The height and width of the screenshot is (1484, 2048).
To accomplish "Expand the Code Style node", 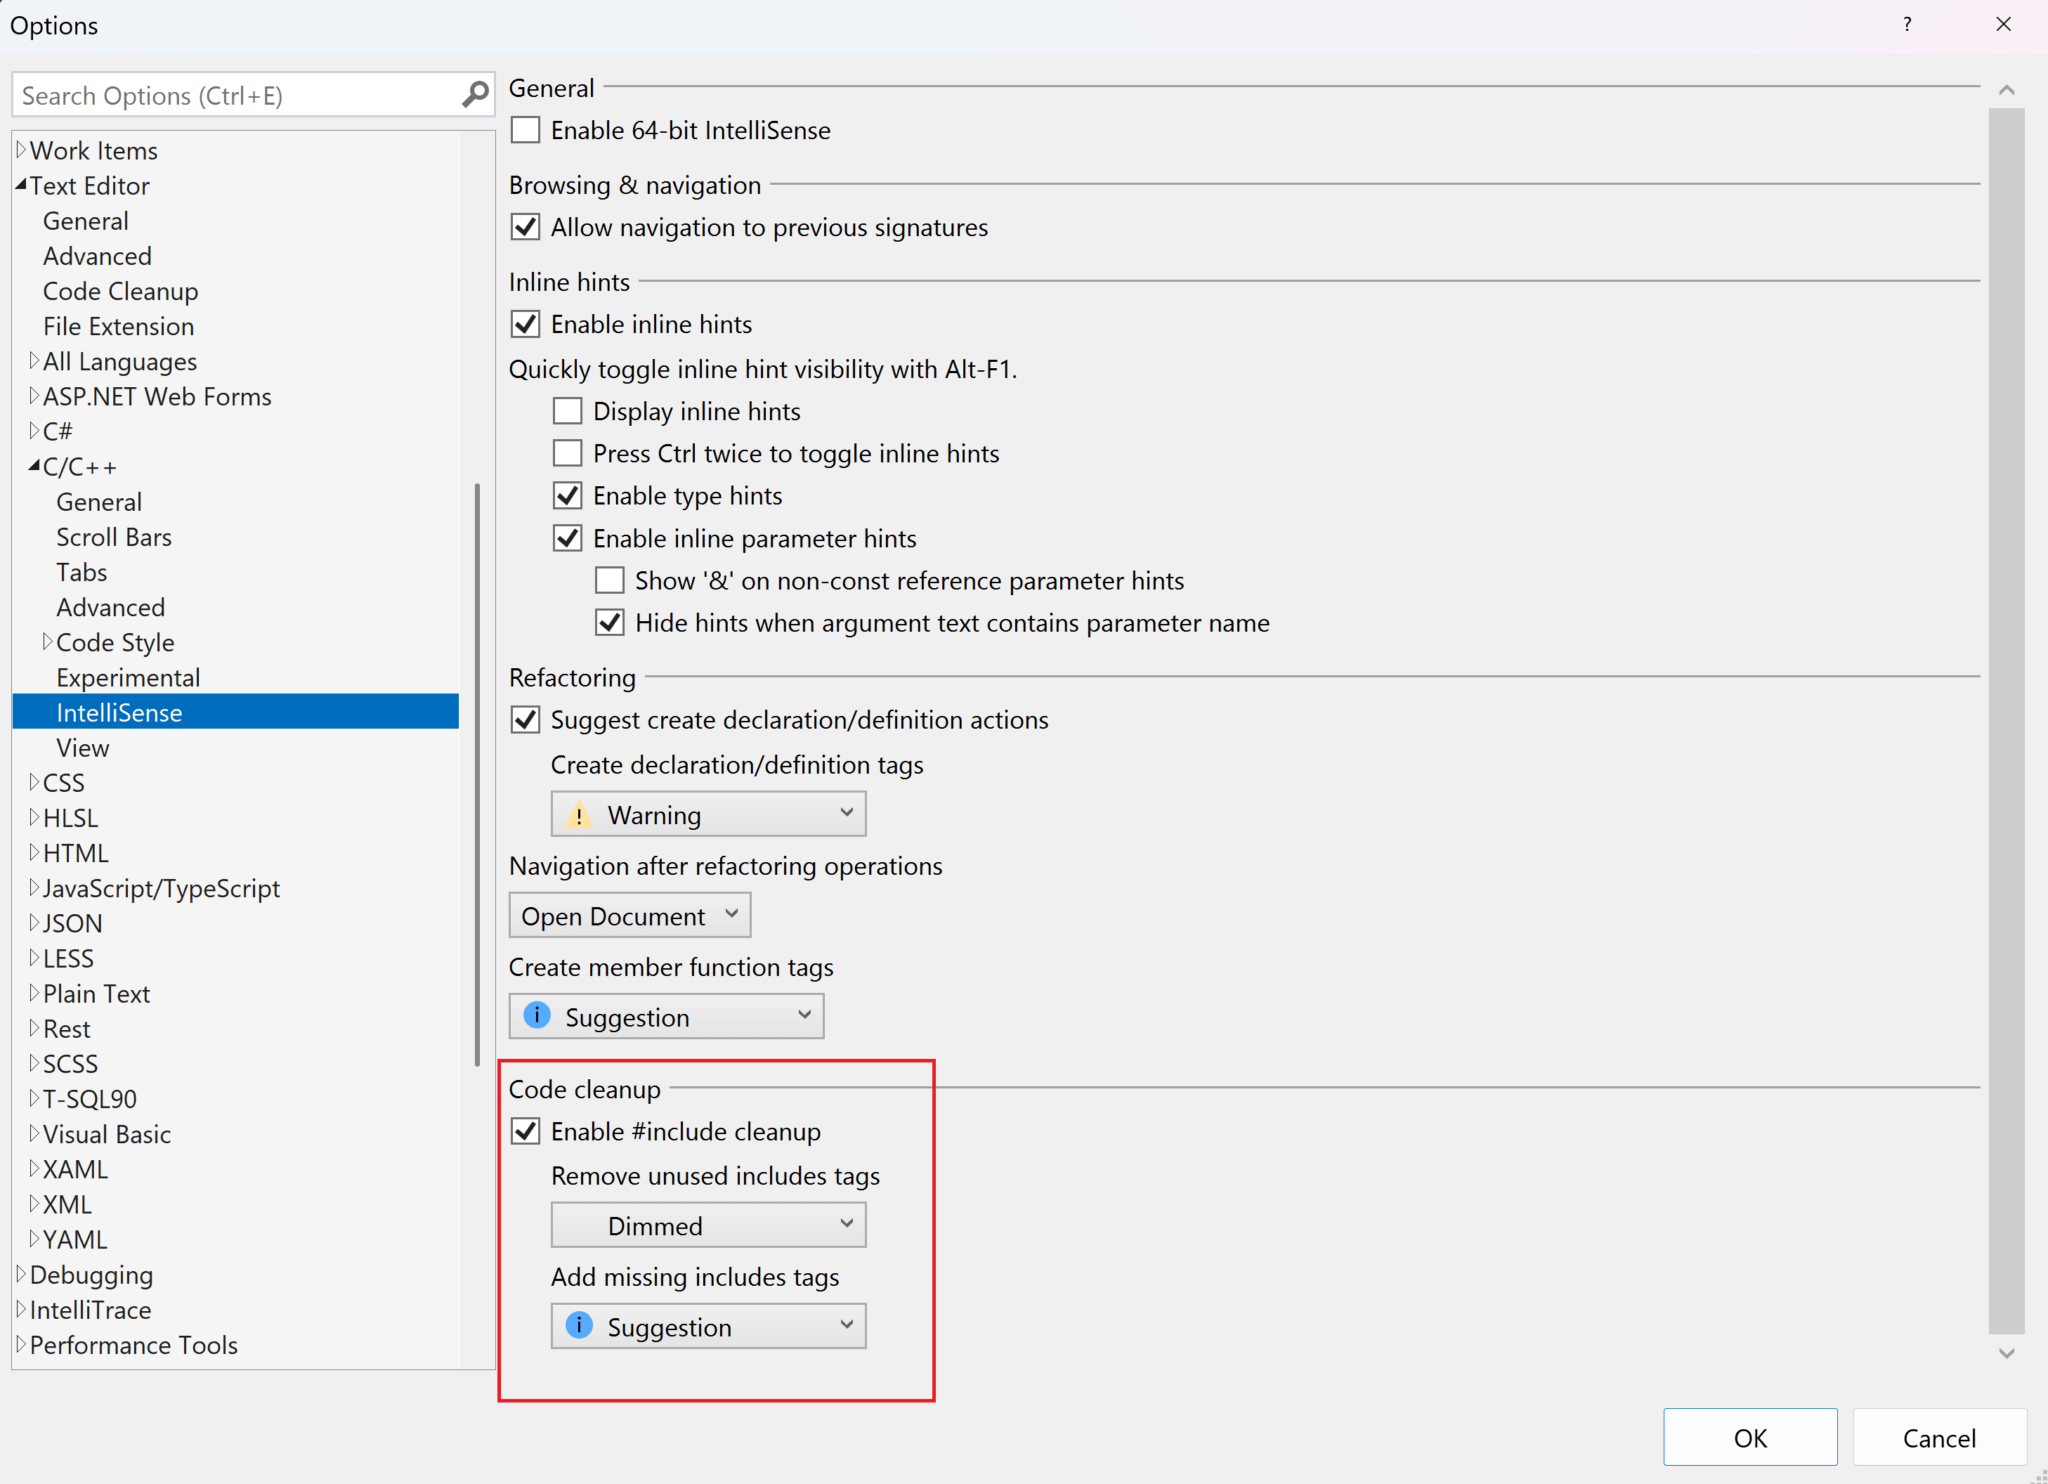I will [x=47, y=642].
